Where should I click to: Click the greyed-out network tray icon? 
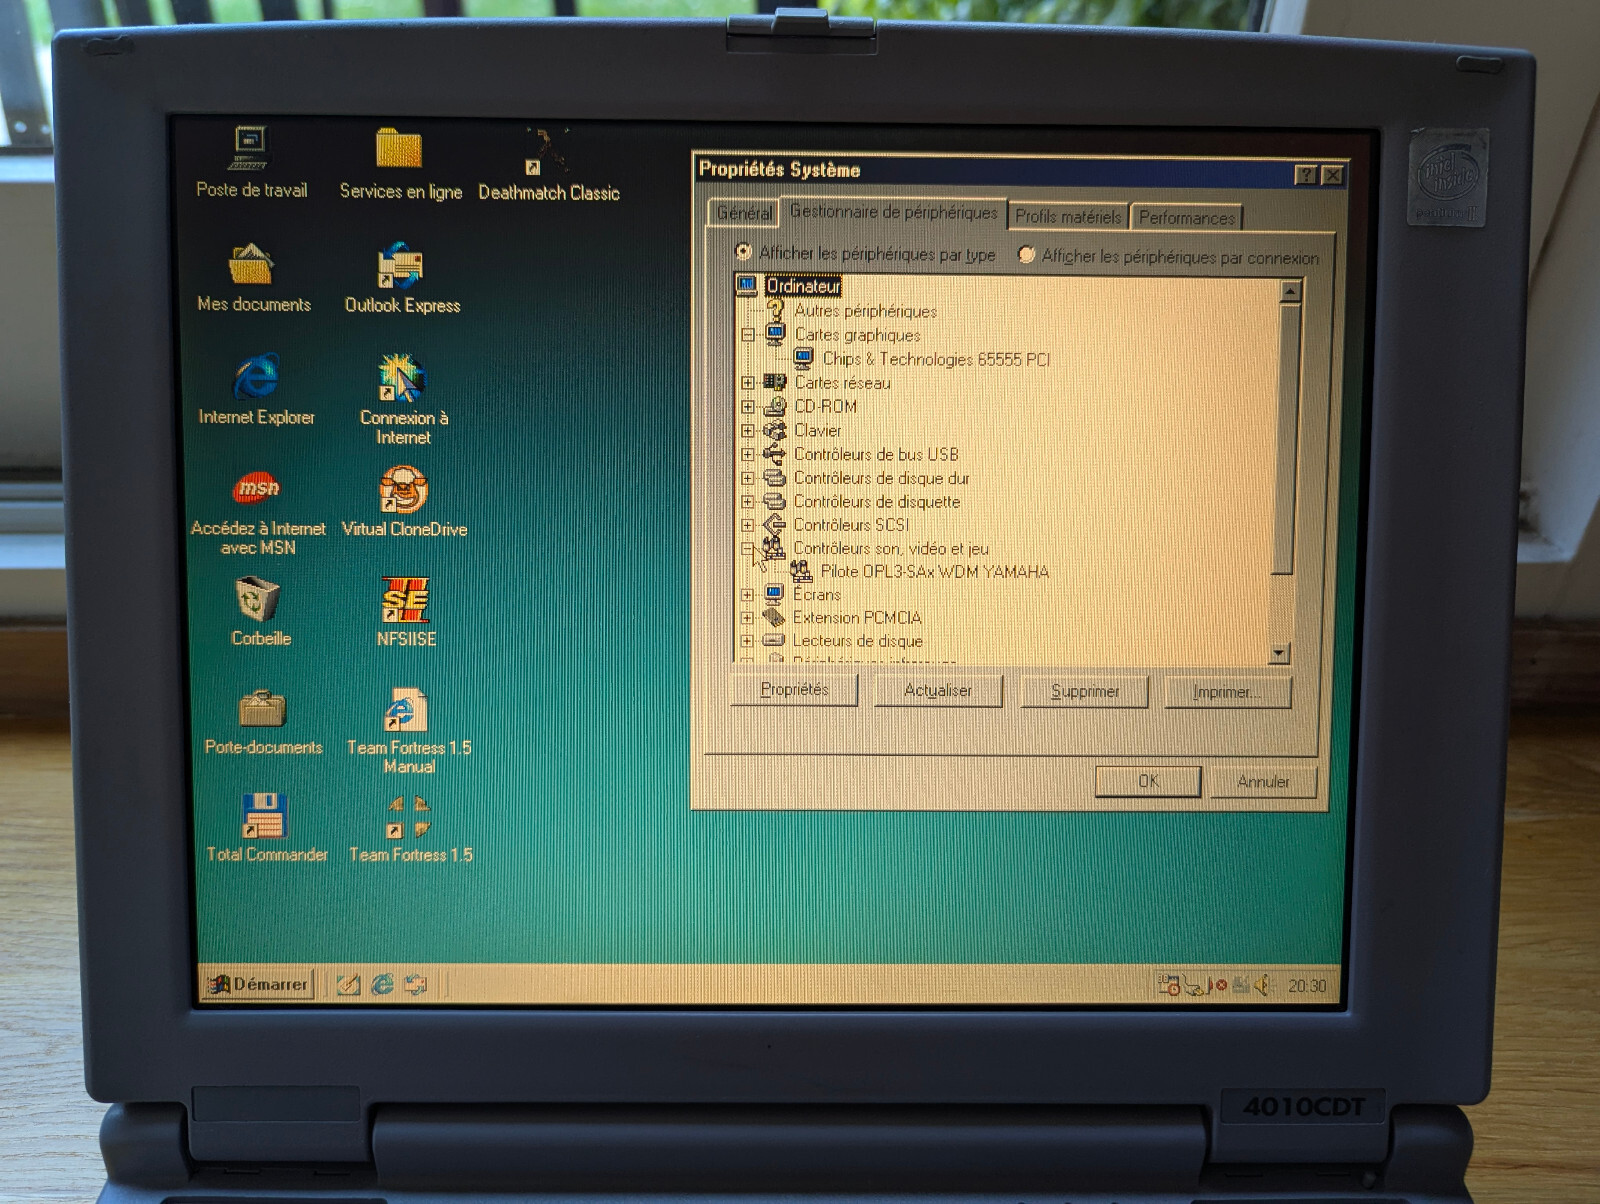[1241, 986]
